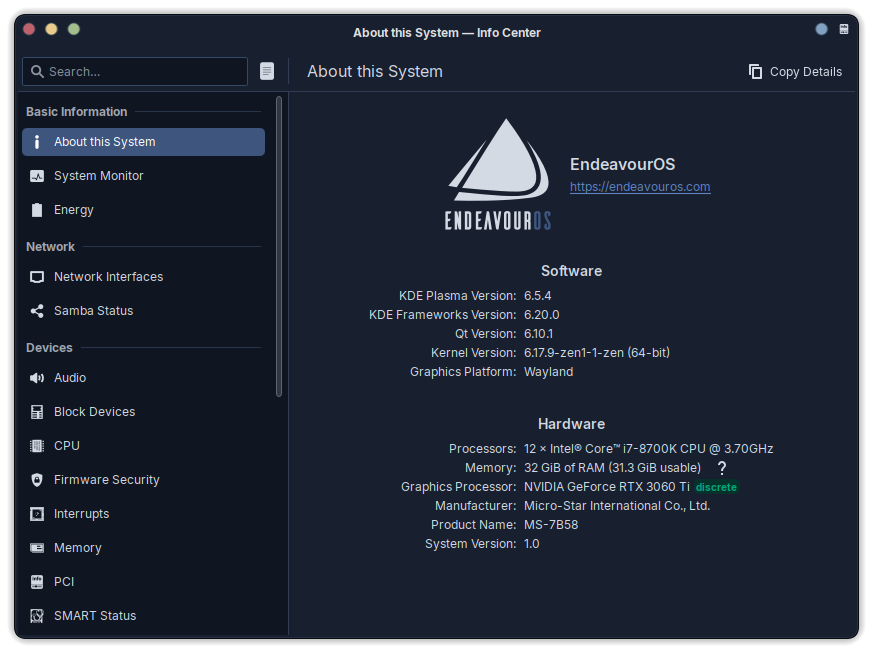Open the System Monitor page
The height and width of the screenshot is (653, 873).
(x=98, y=176)
